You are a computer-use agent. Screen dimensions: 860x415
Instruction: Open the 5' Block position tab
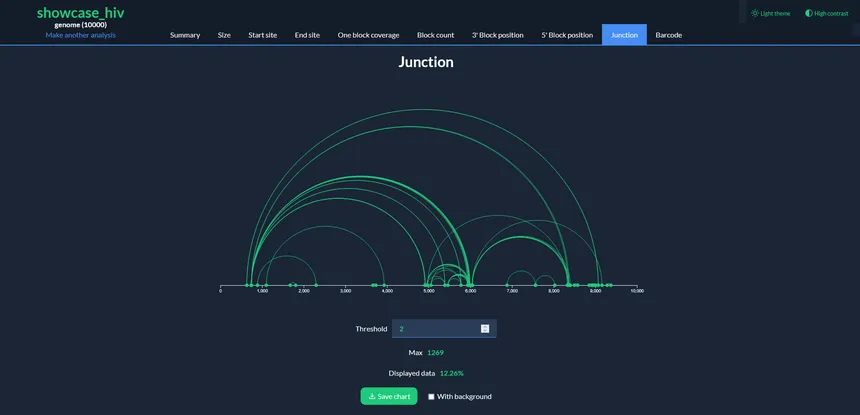[x=567, y=35]
